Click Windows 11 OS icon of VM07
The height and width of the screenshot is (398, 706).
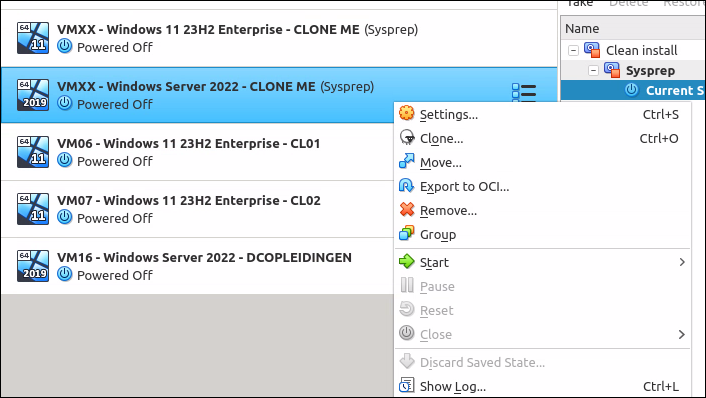[33, 209]
